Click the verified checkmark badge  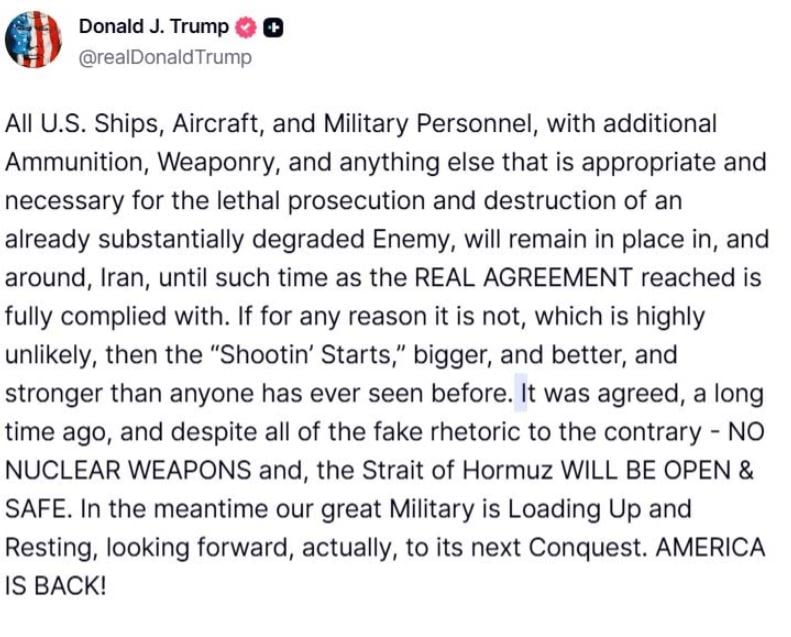pos(246,28)
